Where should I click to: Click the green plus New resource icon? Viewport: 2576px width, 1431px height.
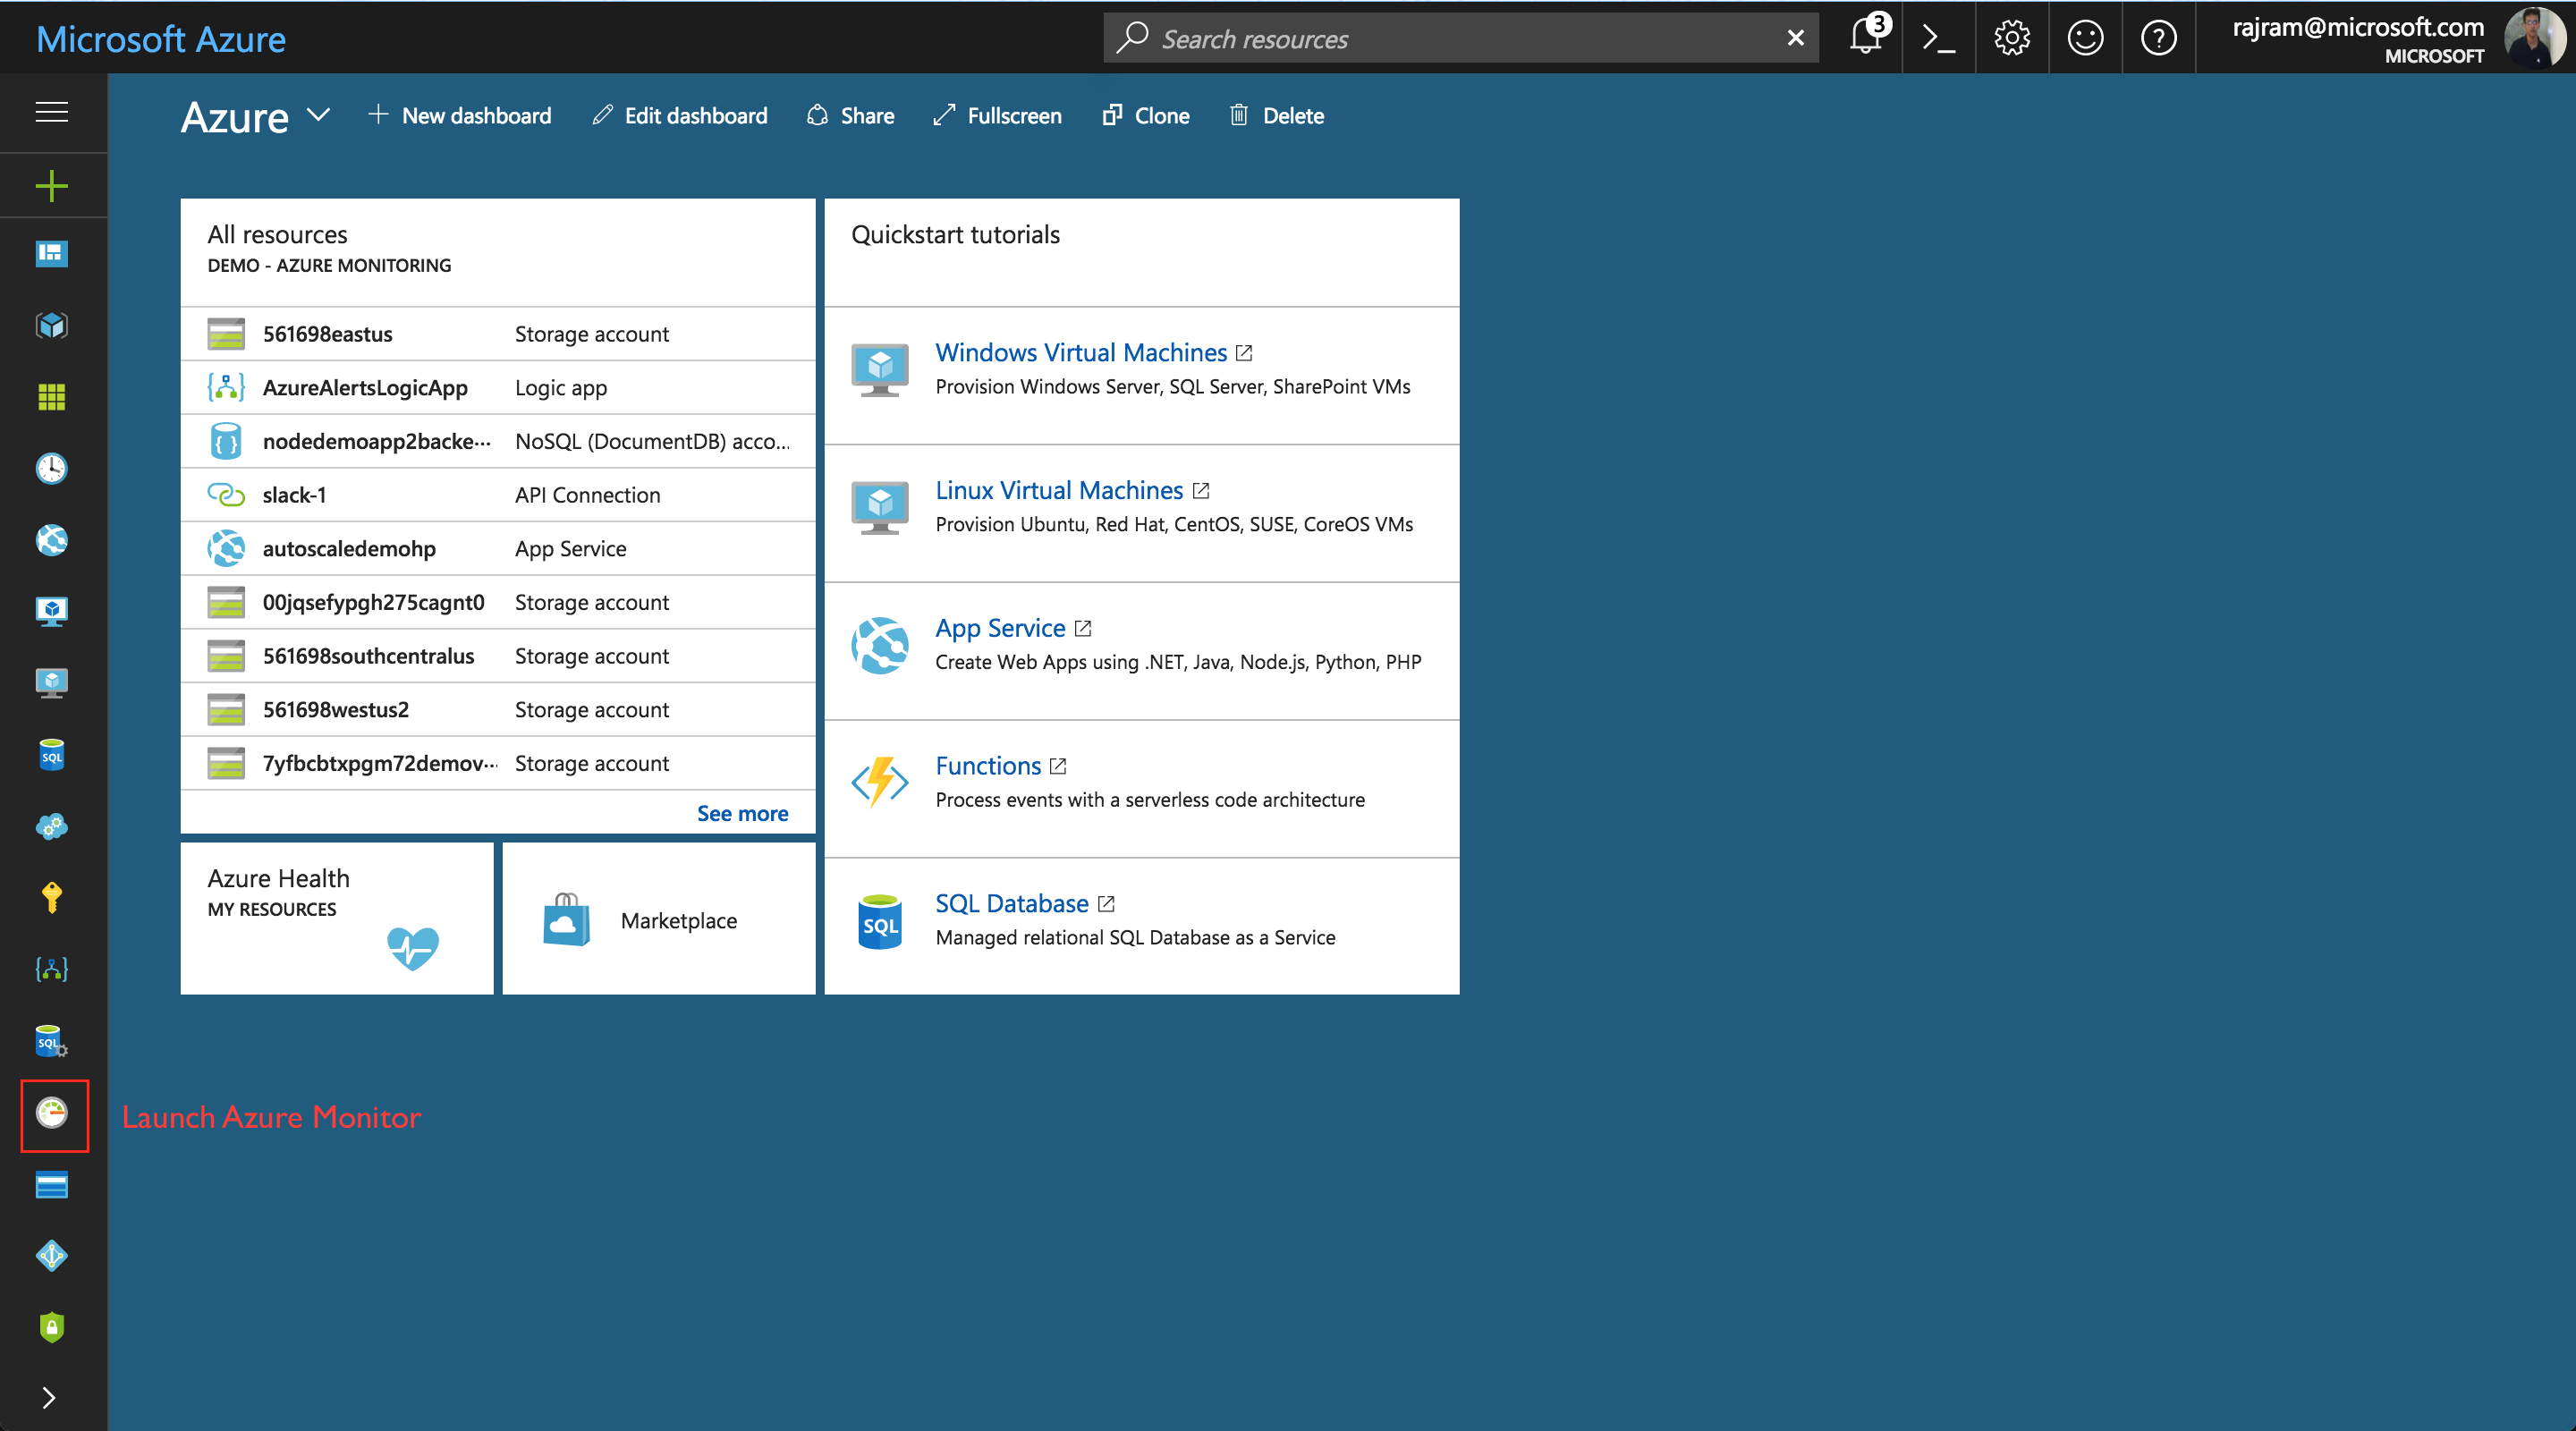(52, 186)
